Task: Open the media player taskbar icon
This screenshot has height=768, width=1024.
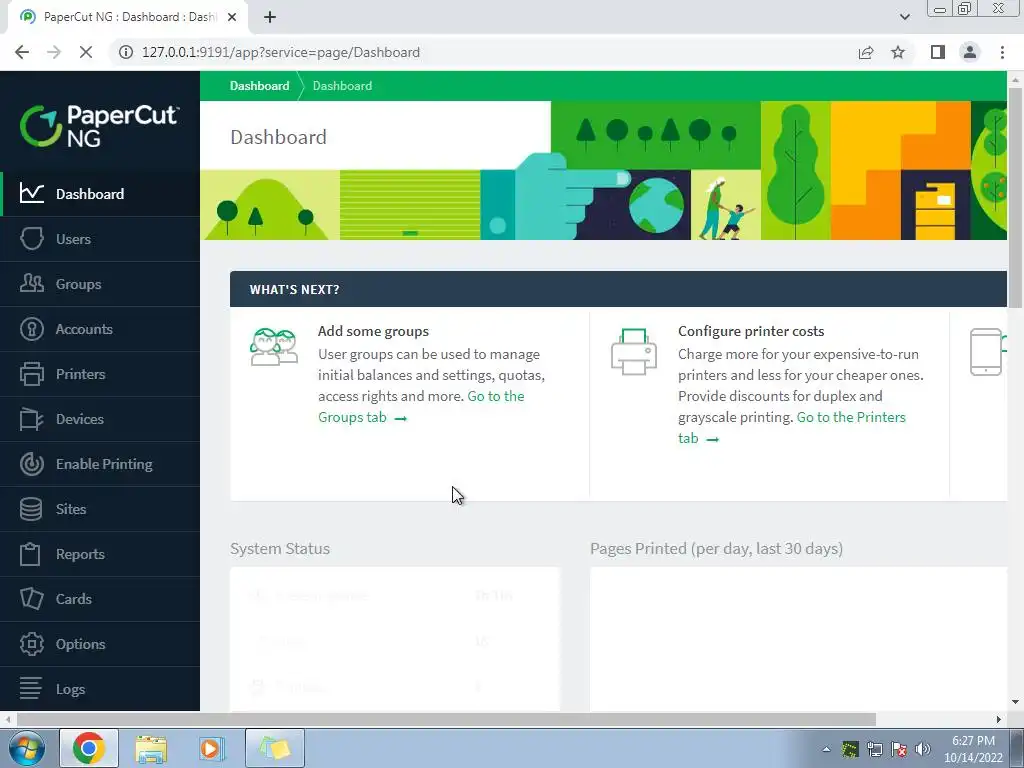Action: [211, 748]
